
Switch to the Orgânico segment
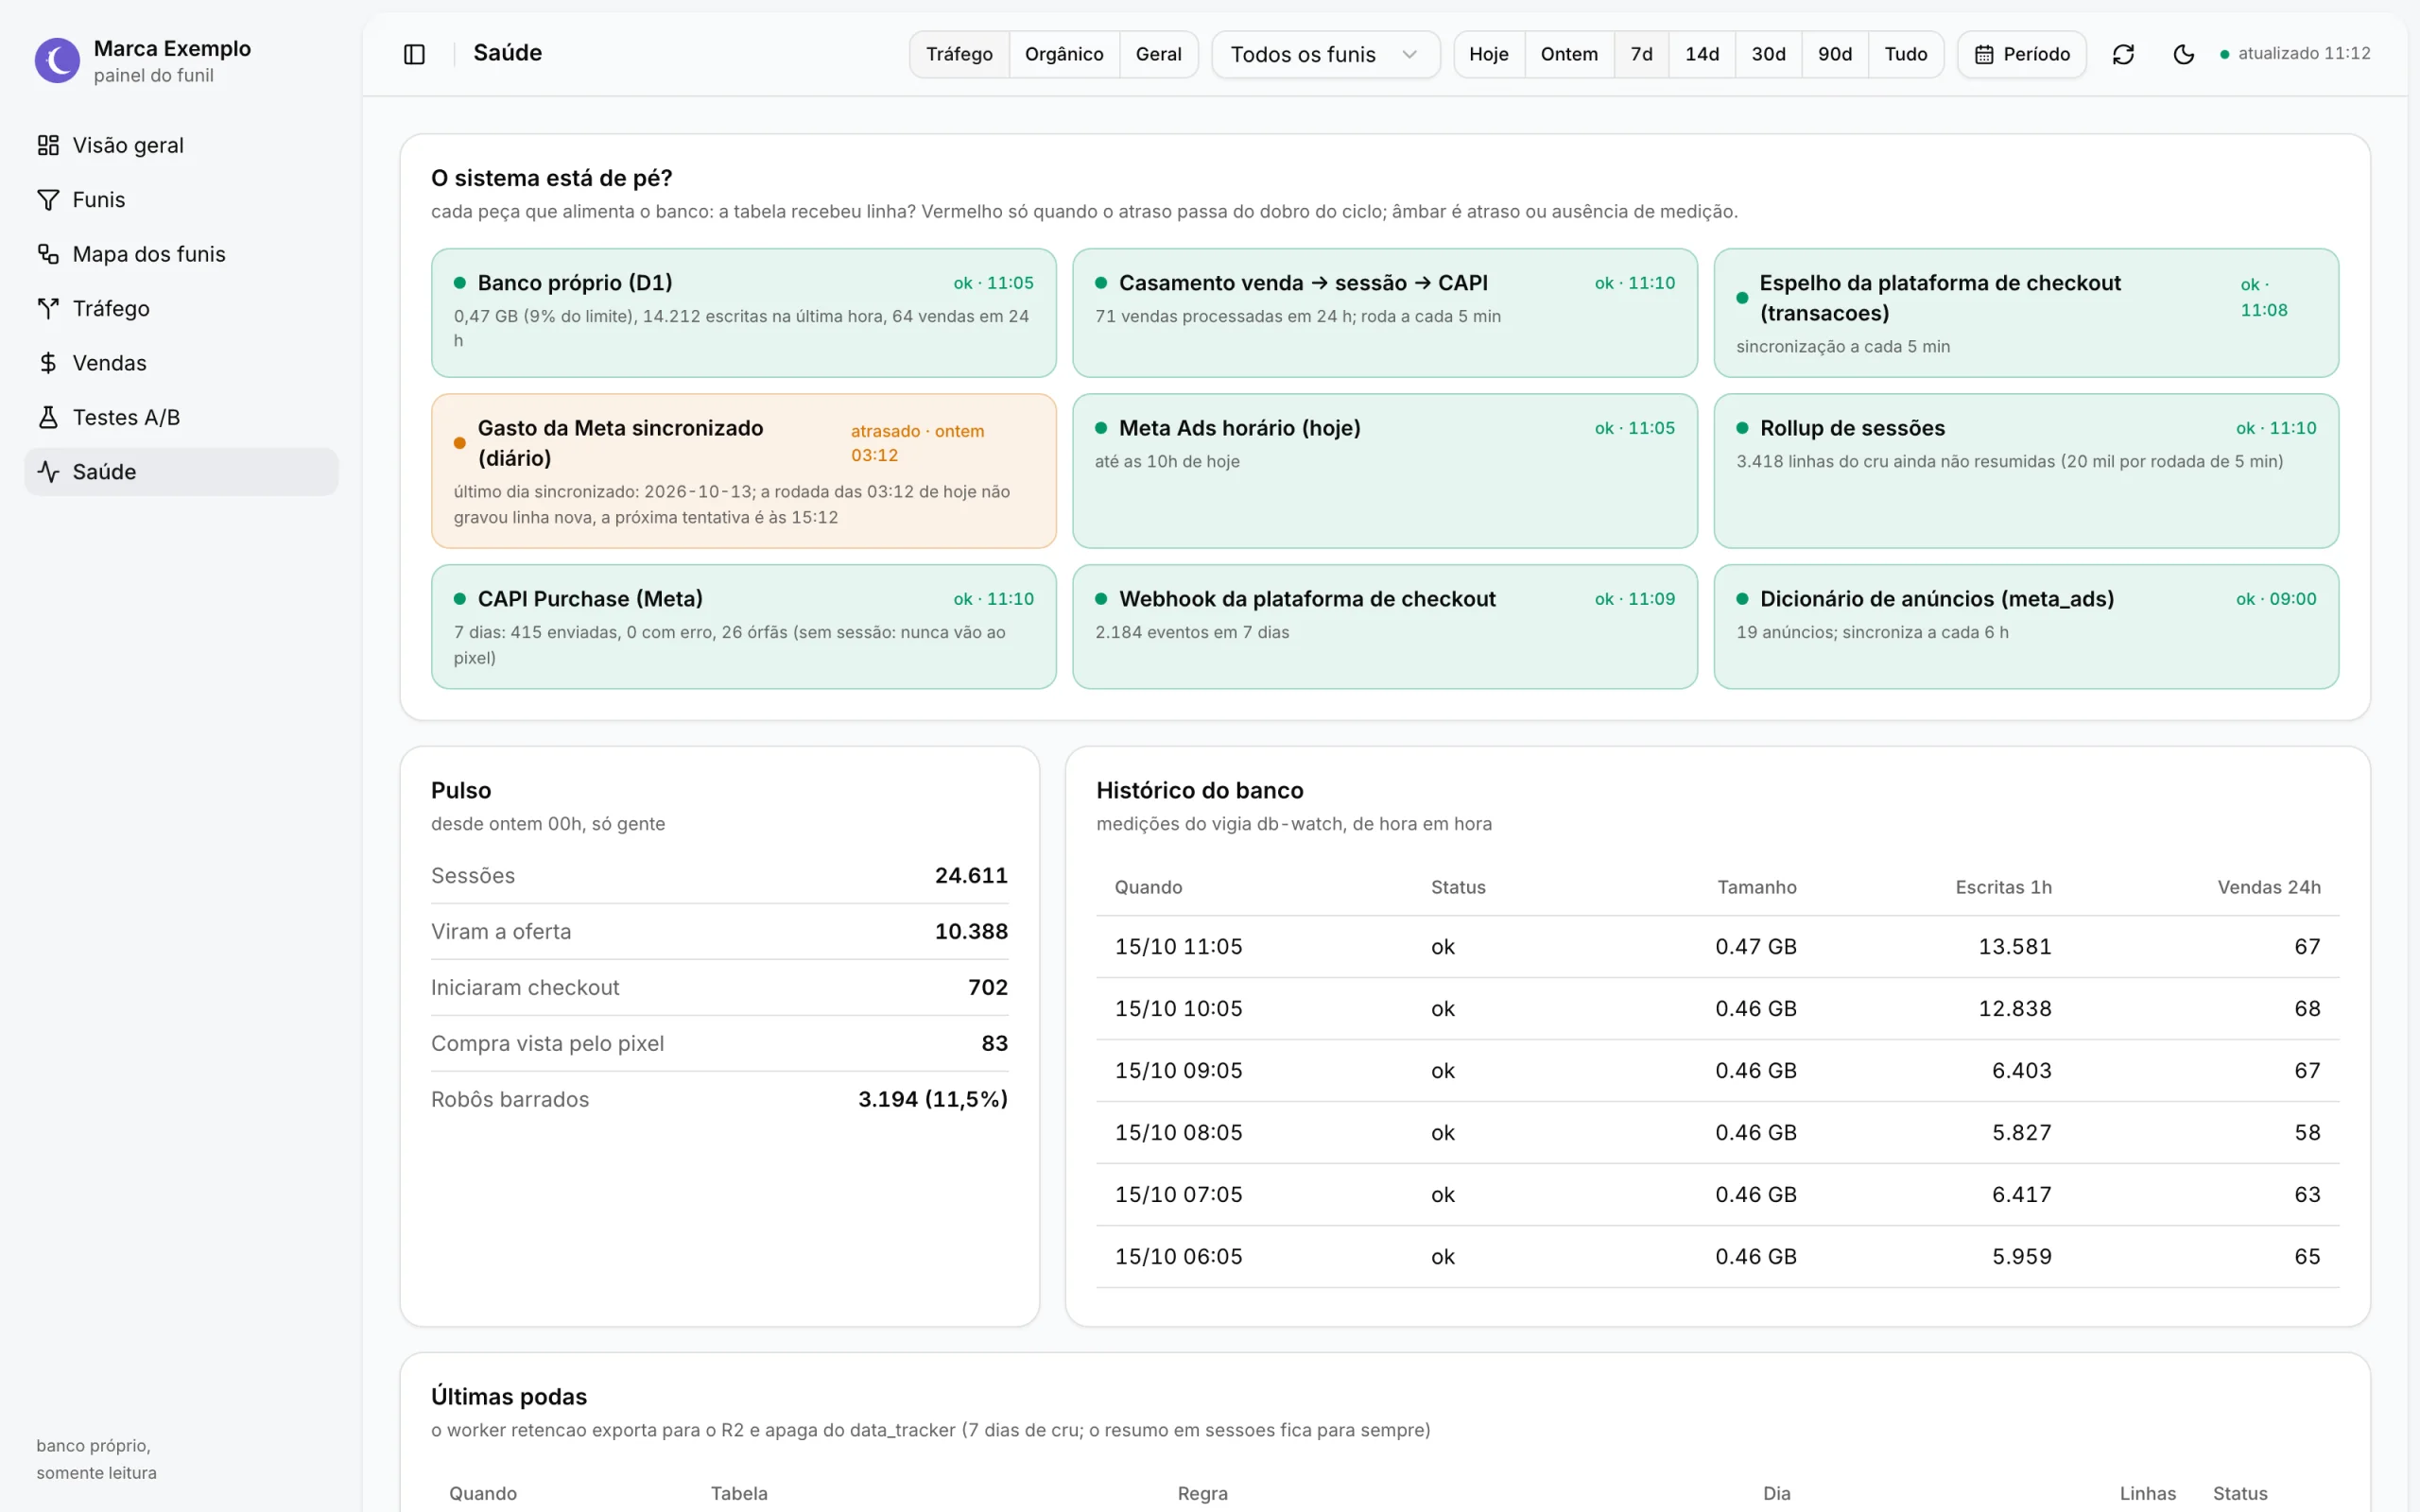pyautogui.click(x=1064, y=54)
